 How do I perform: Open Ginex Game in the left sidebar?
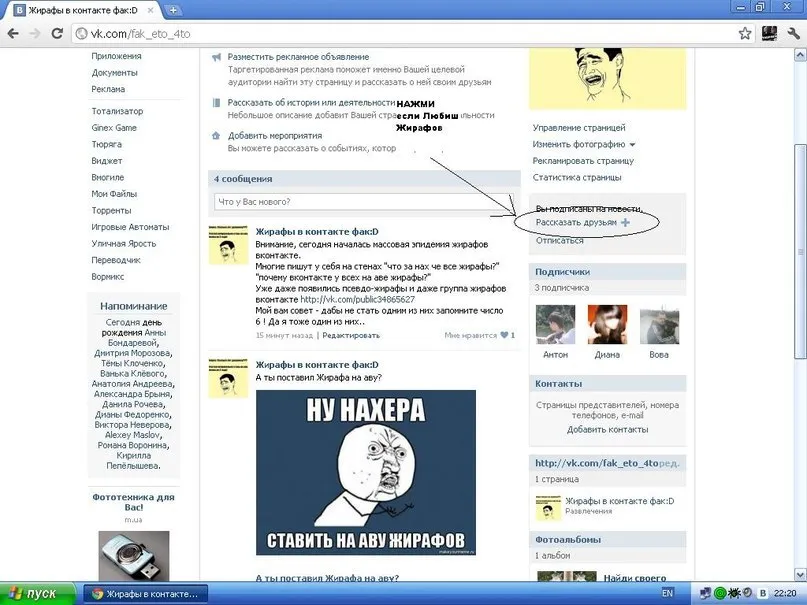pyautogui.click(x=114, y=128)
